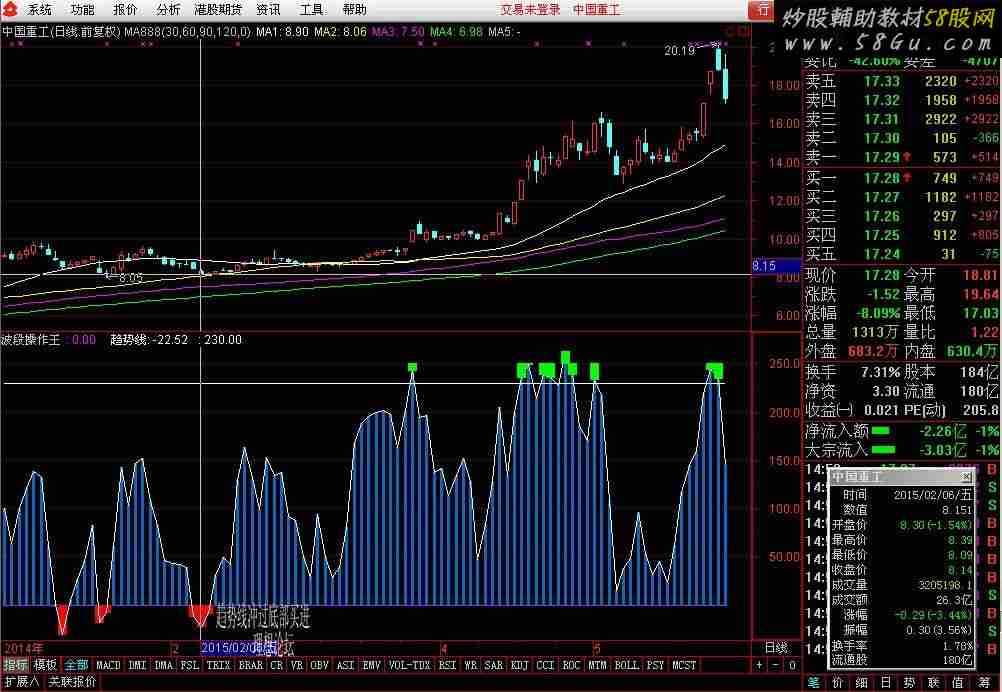Open the 功能 menu

click(82, 10)
